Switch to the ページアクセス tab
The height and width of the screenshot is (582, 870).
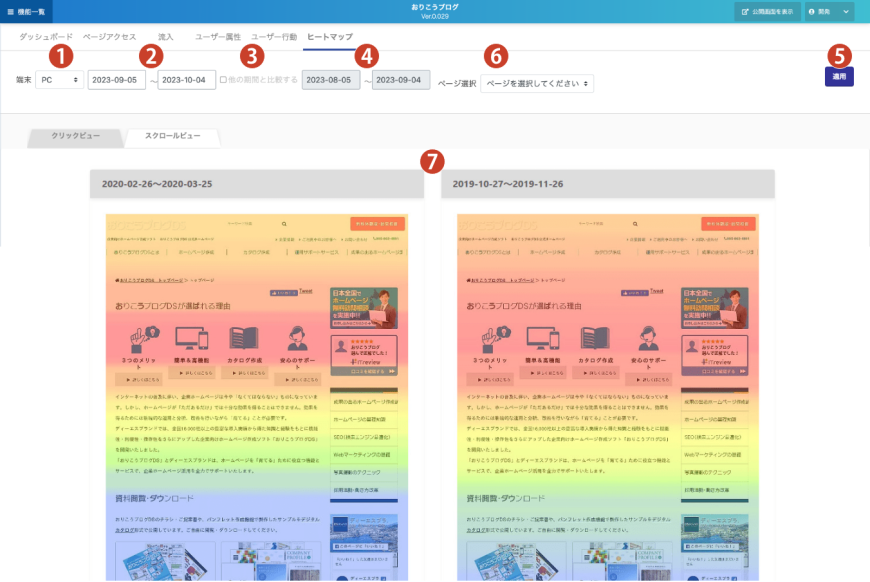[x=109, y=36]
